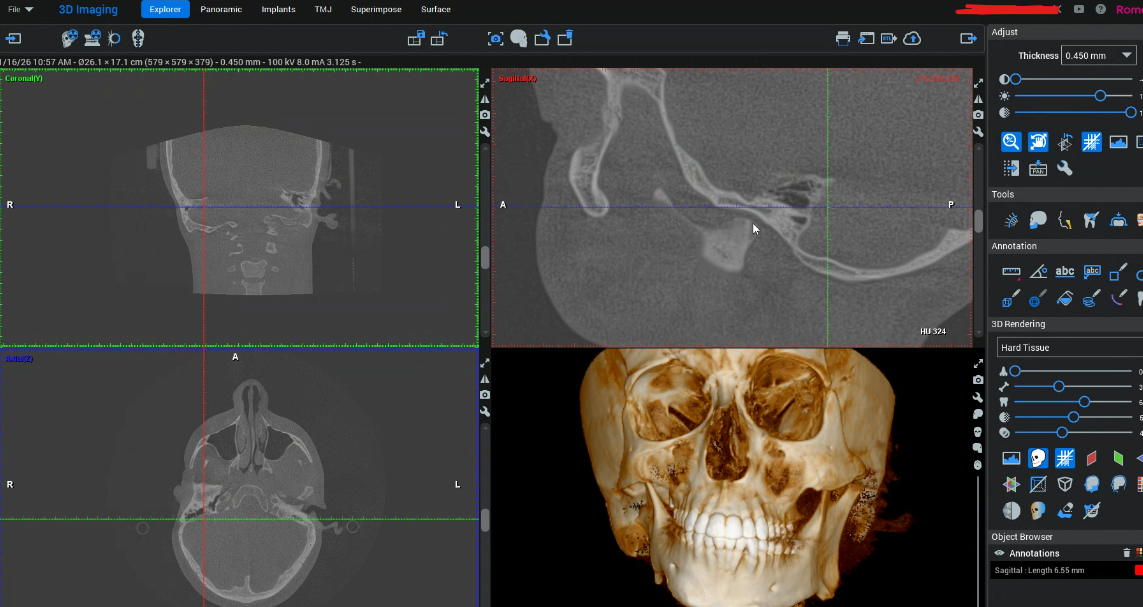The height and width of the screenshot is (607, 1143).
Task: Click the cloud upload icon
Action: [x=912, y=38]
